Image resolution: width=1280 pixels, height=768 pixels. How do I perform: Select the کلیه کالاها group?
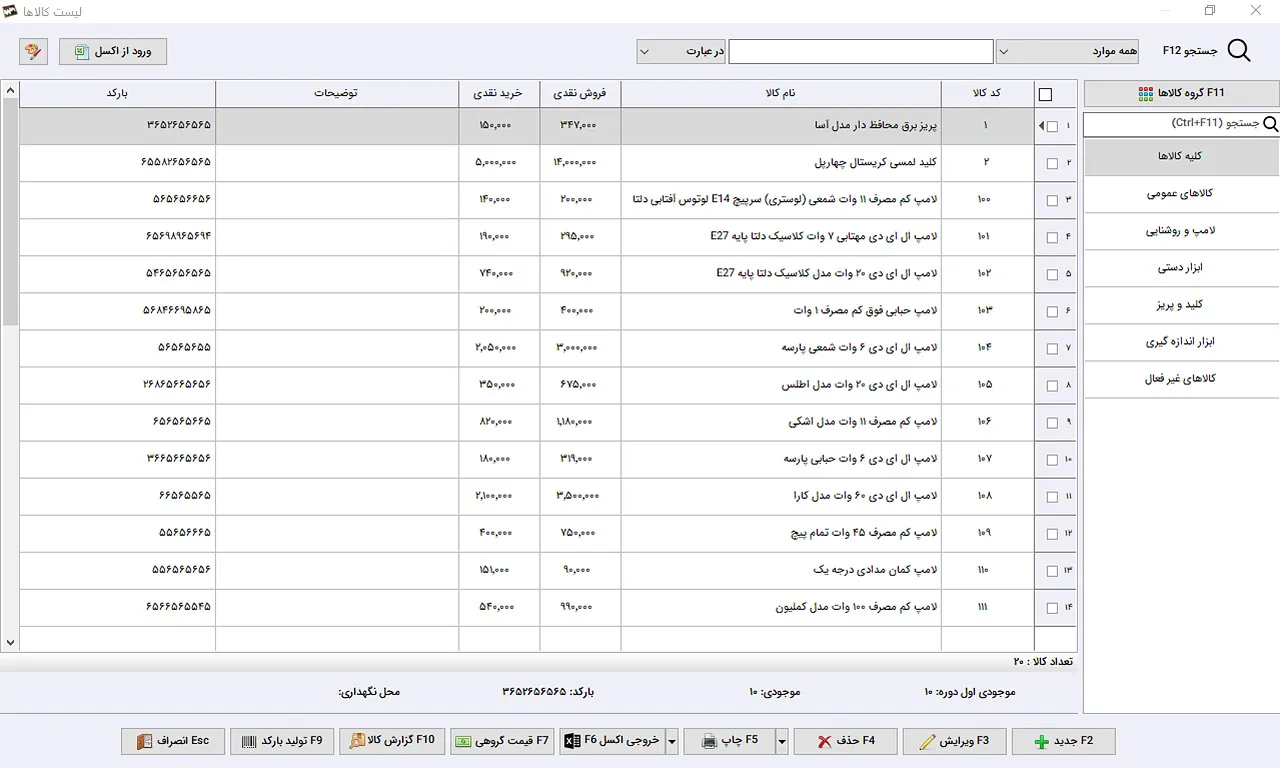[x=1181, y=157]
